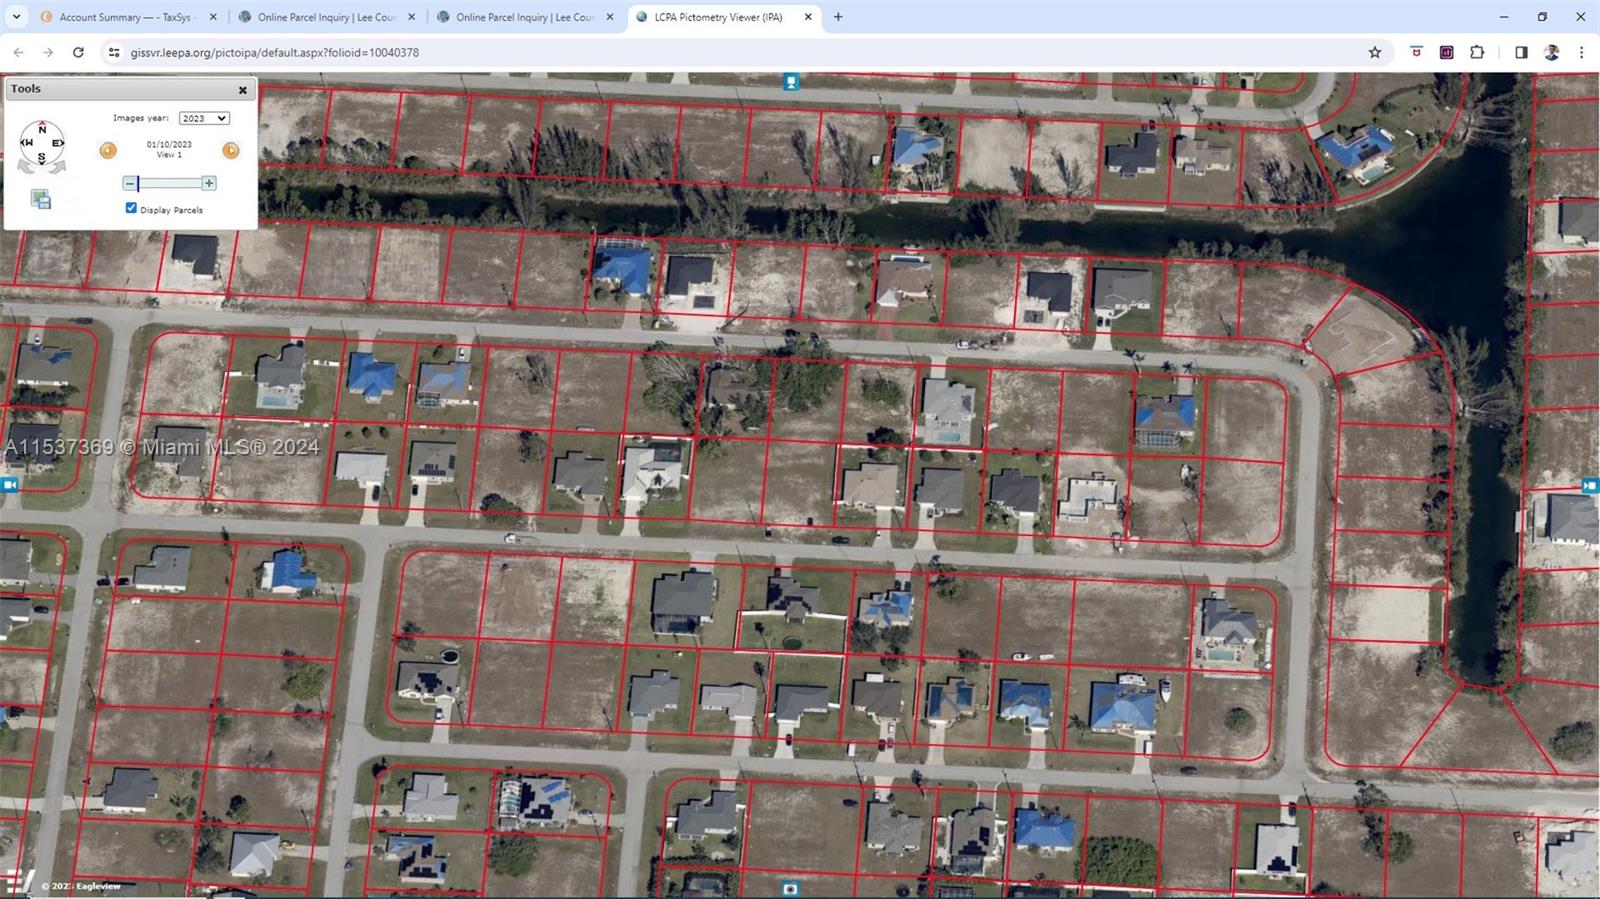Click the zoom level slider track

(169, 183)
